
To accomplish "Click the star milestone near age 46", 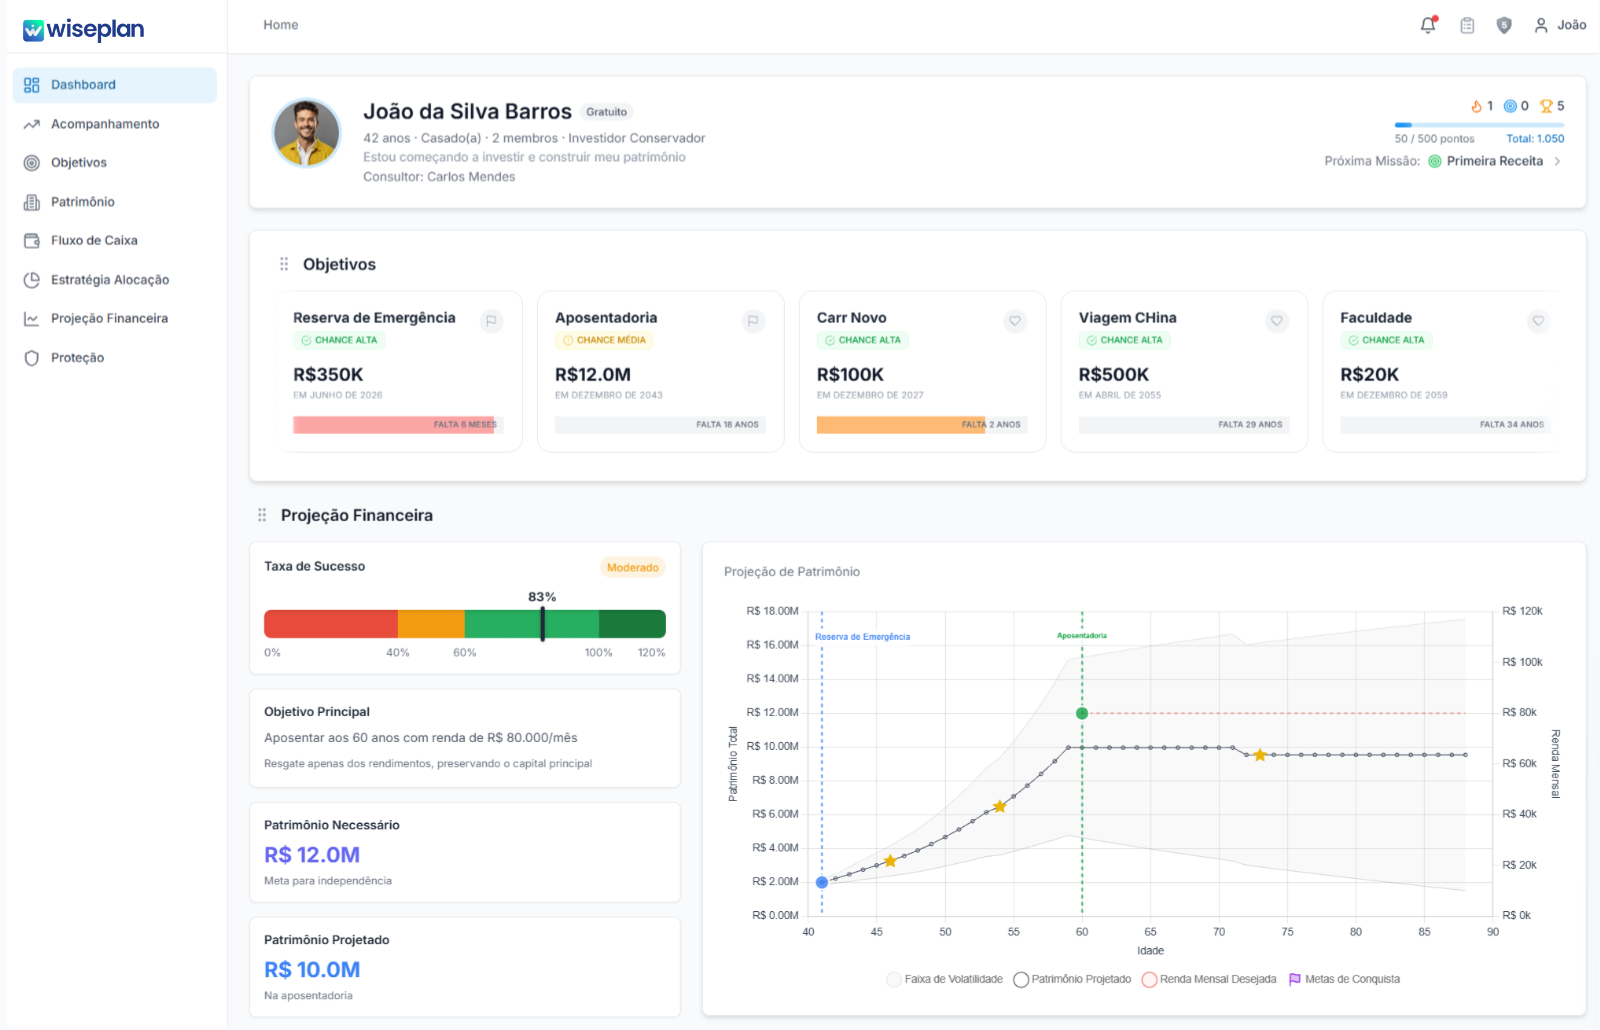I will 890,860.
